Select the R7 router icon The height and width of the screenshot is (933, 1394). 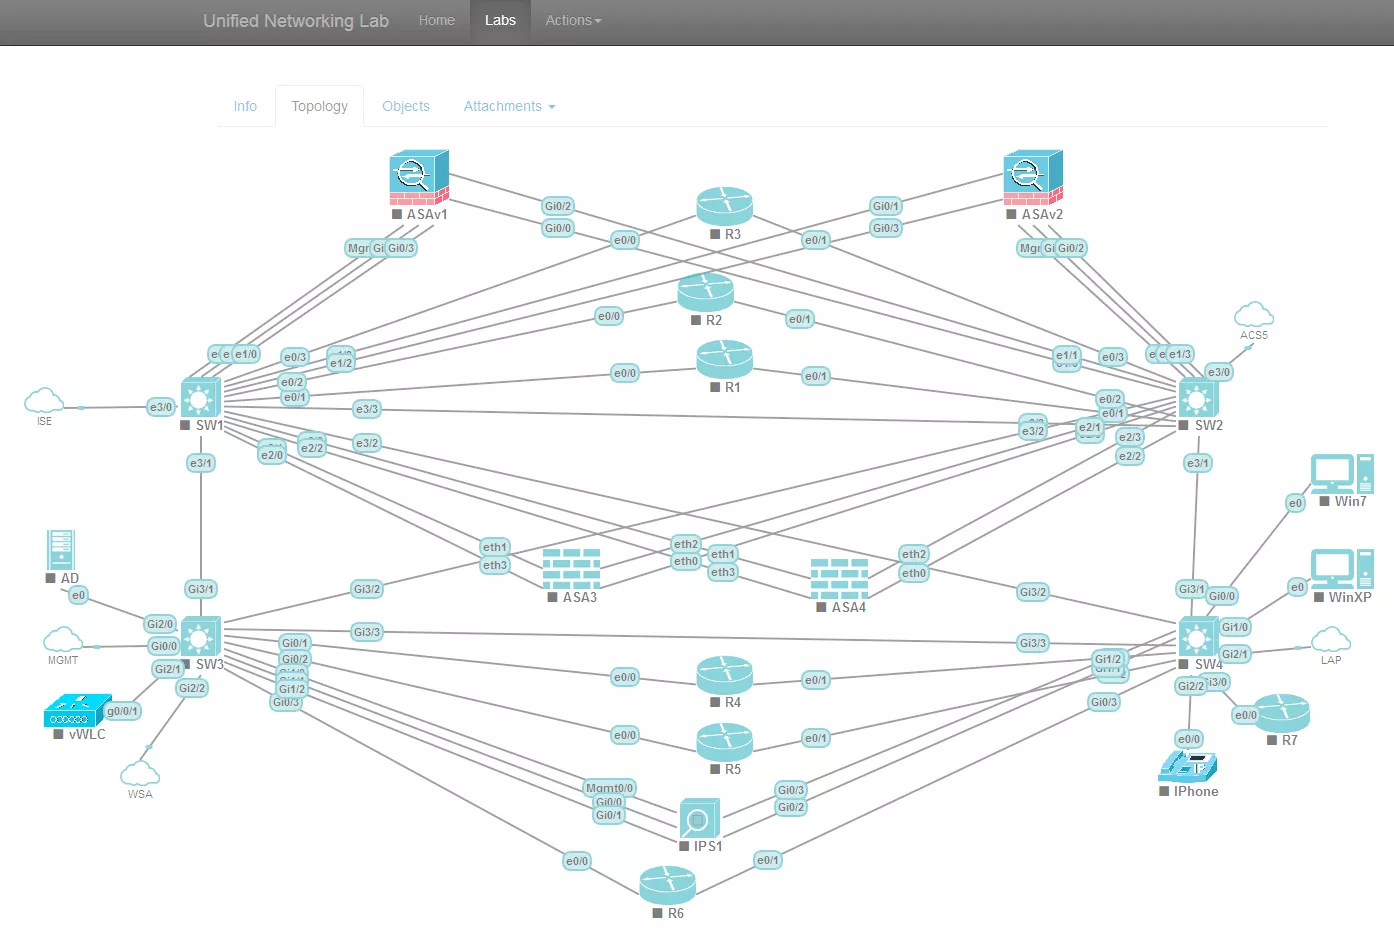click(x=1281, y=713)
